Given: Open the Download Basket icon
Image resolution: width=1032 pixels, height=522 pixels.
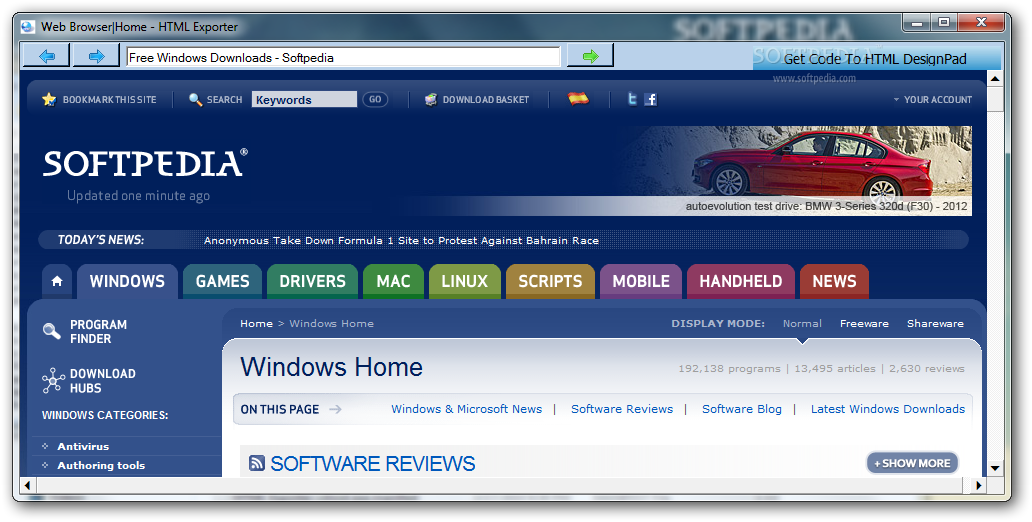Looking at the screenshot, I should 431,99.
